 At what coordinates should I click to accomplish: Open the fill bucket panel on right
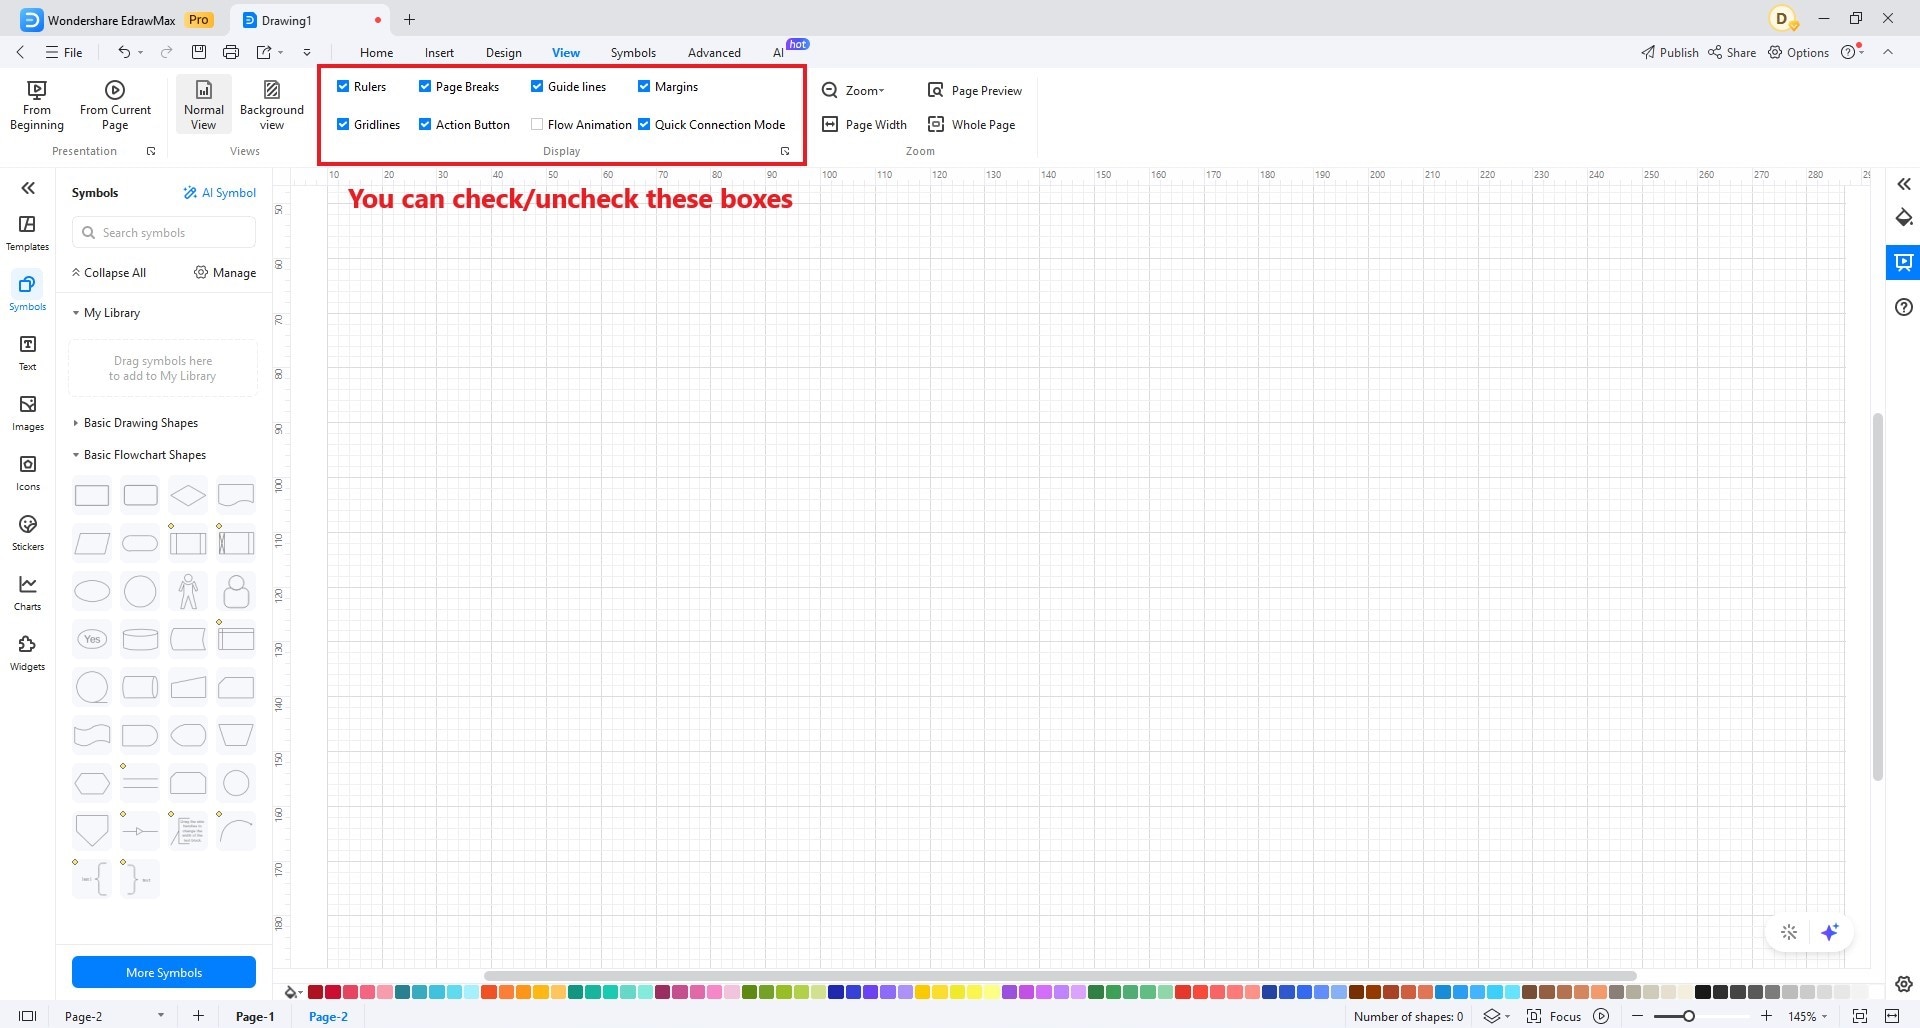pos(1904,218)
